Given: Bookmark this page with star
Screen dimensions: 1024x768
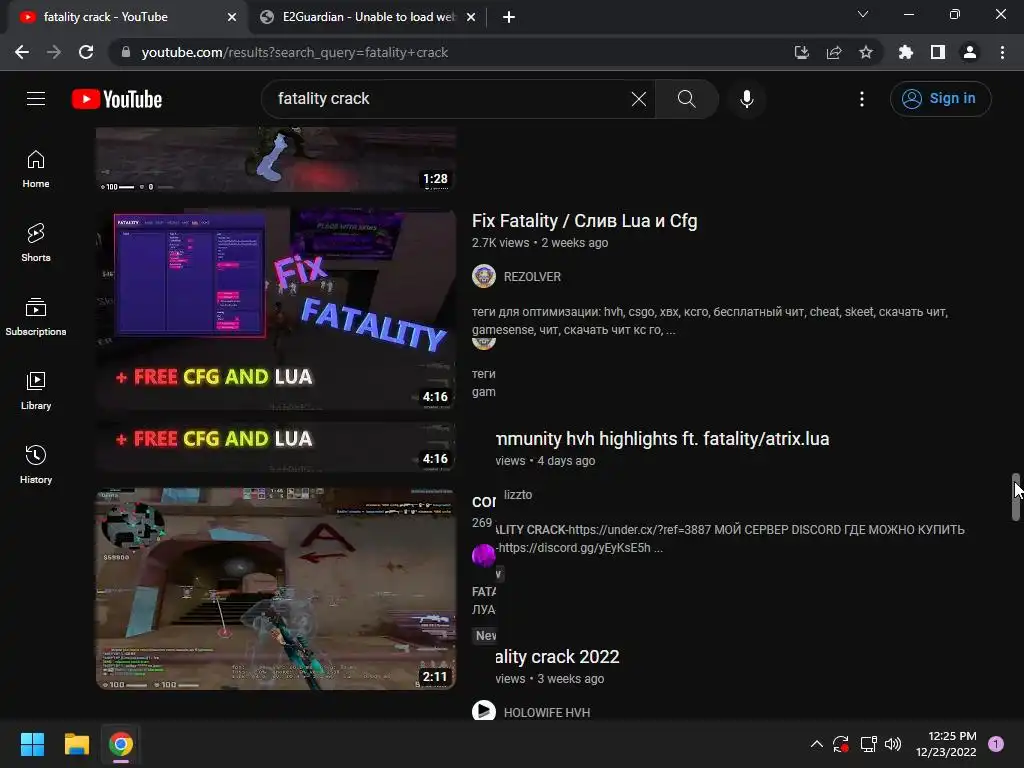Looking at the screenshot, I should tap(866, 52).
